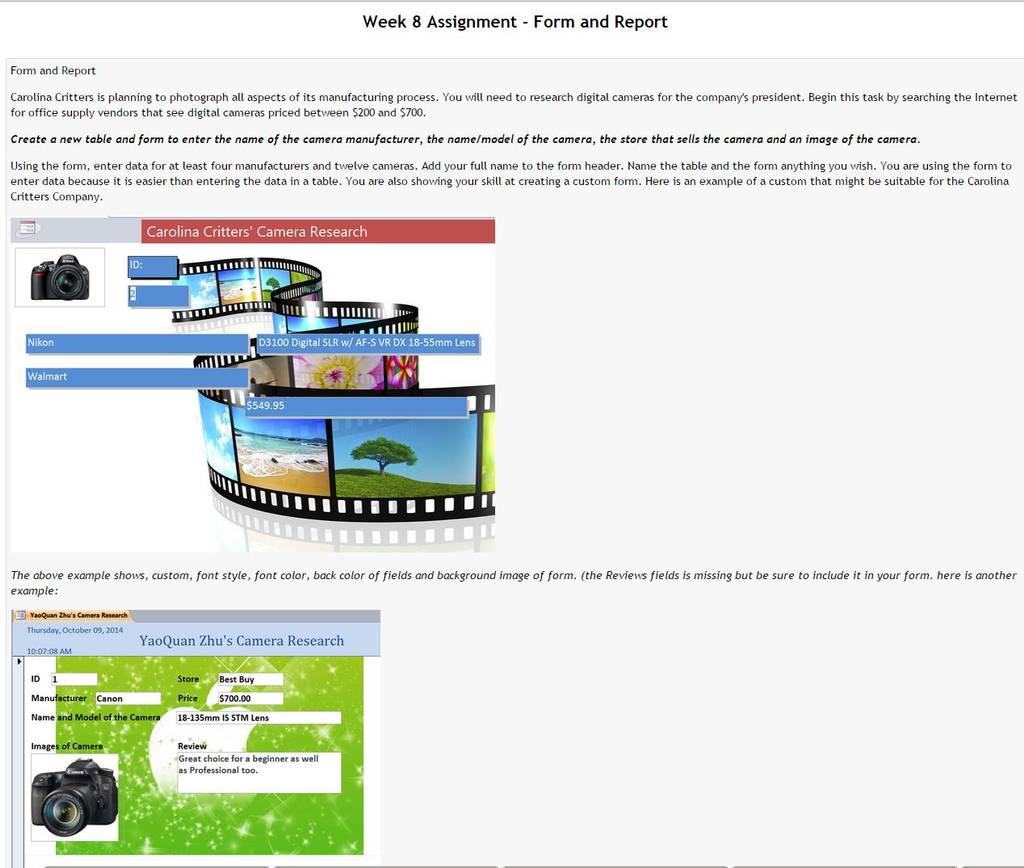
Task: Click the 'Images of Camera' label
Action: click(x=67, y=746)
